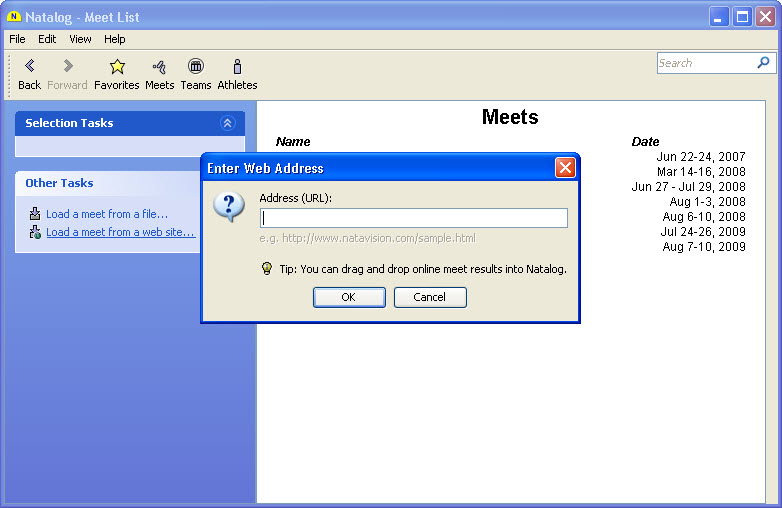Click the Other Tasks panel header
782x508 pixels.
(x=60, y=183)
